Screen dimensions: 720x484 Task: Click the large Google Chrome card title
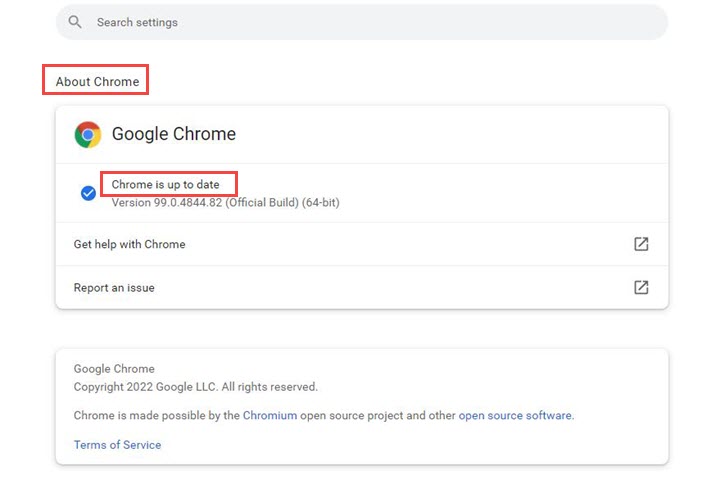pyautogui.click(x=174, y=134)
